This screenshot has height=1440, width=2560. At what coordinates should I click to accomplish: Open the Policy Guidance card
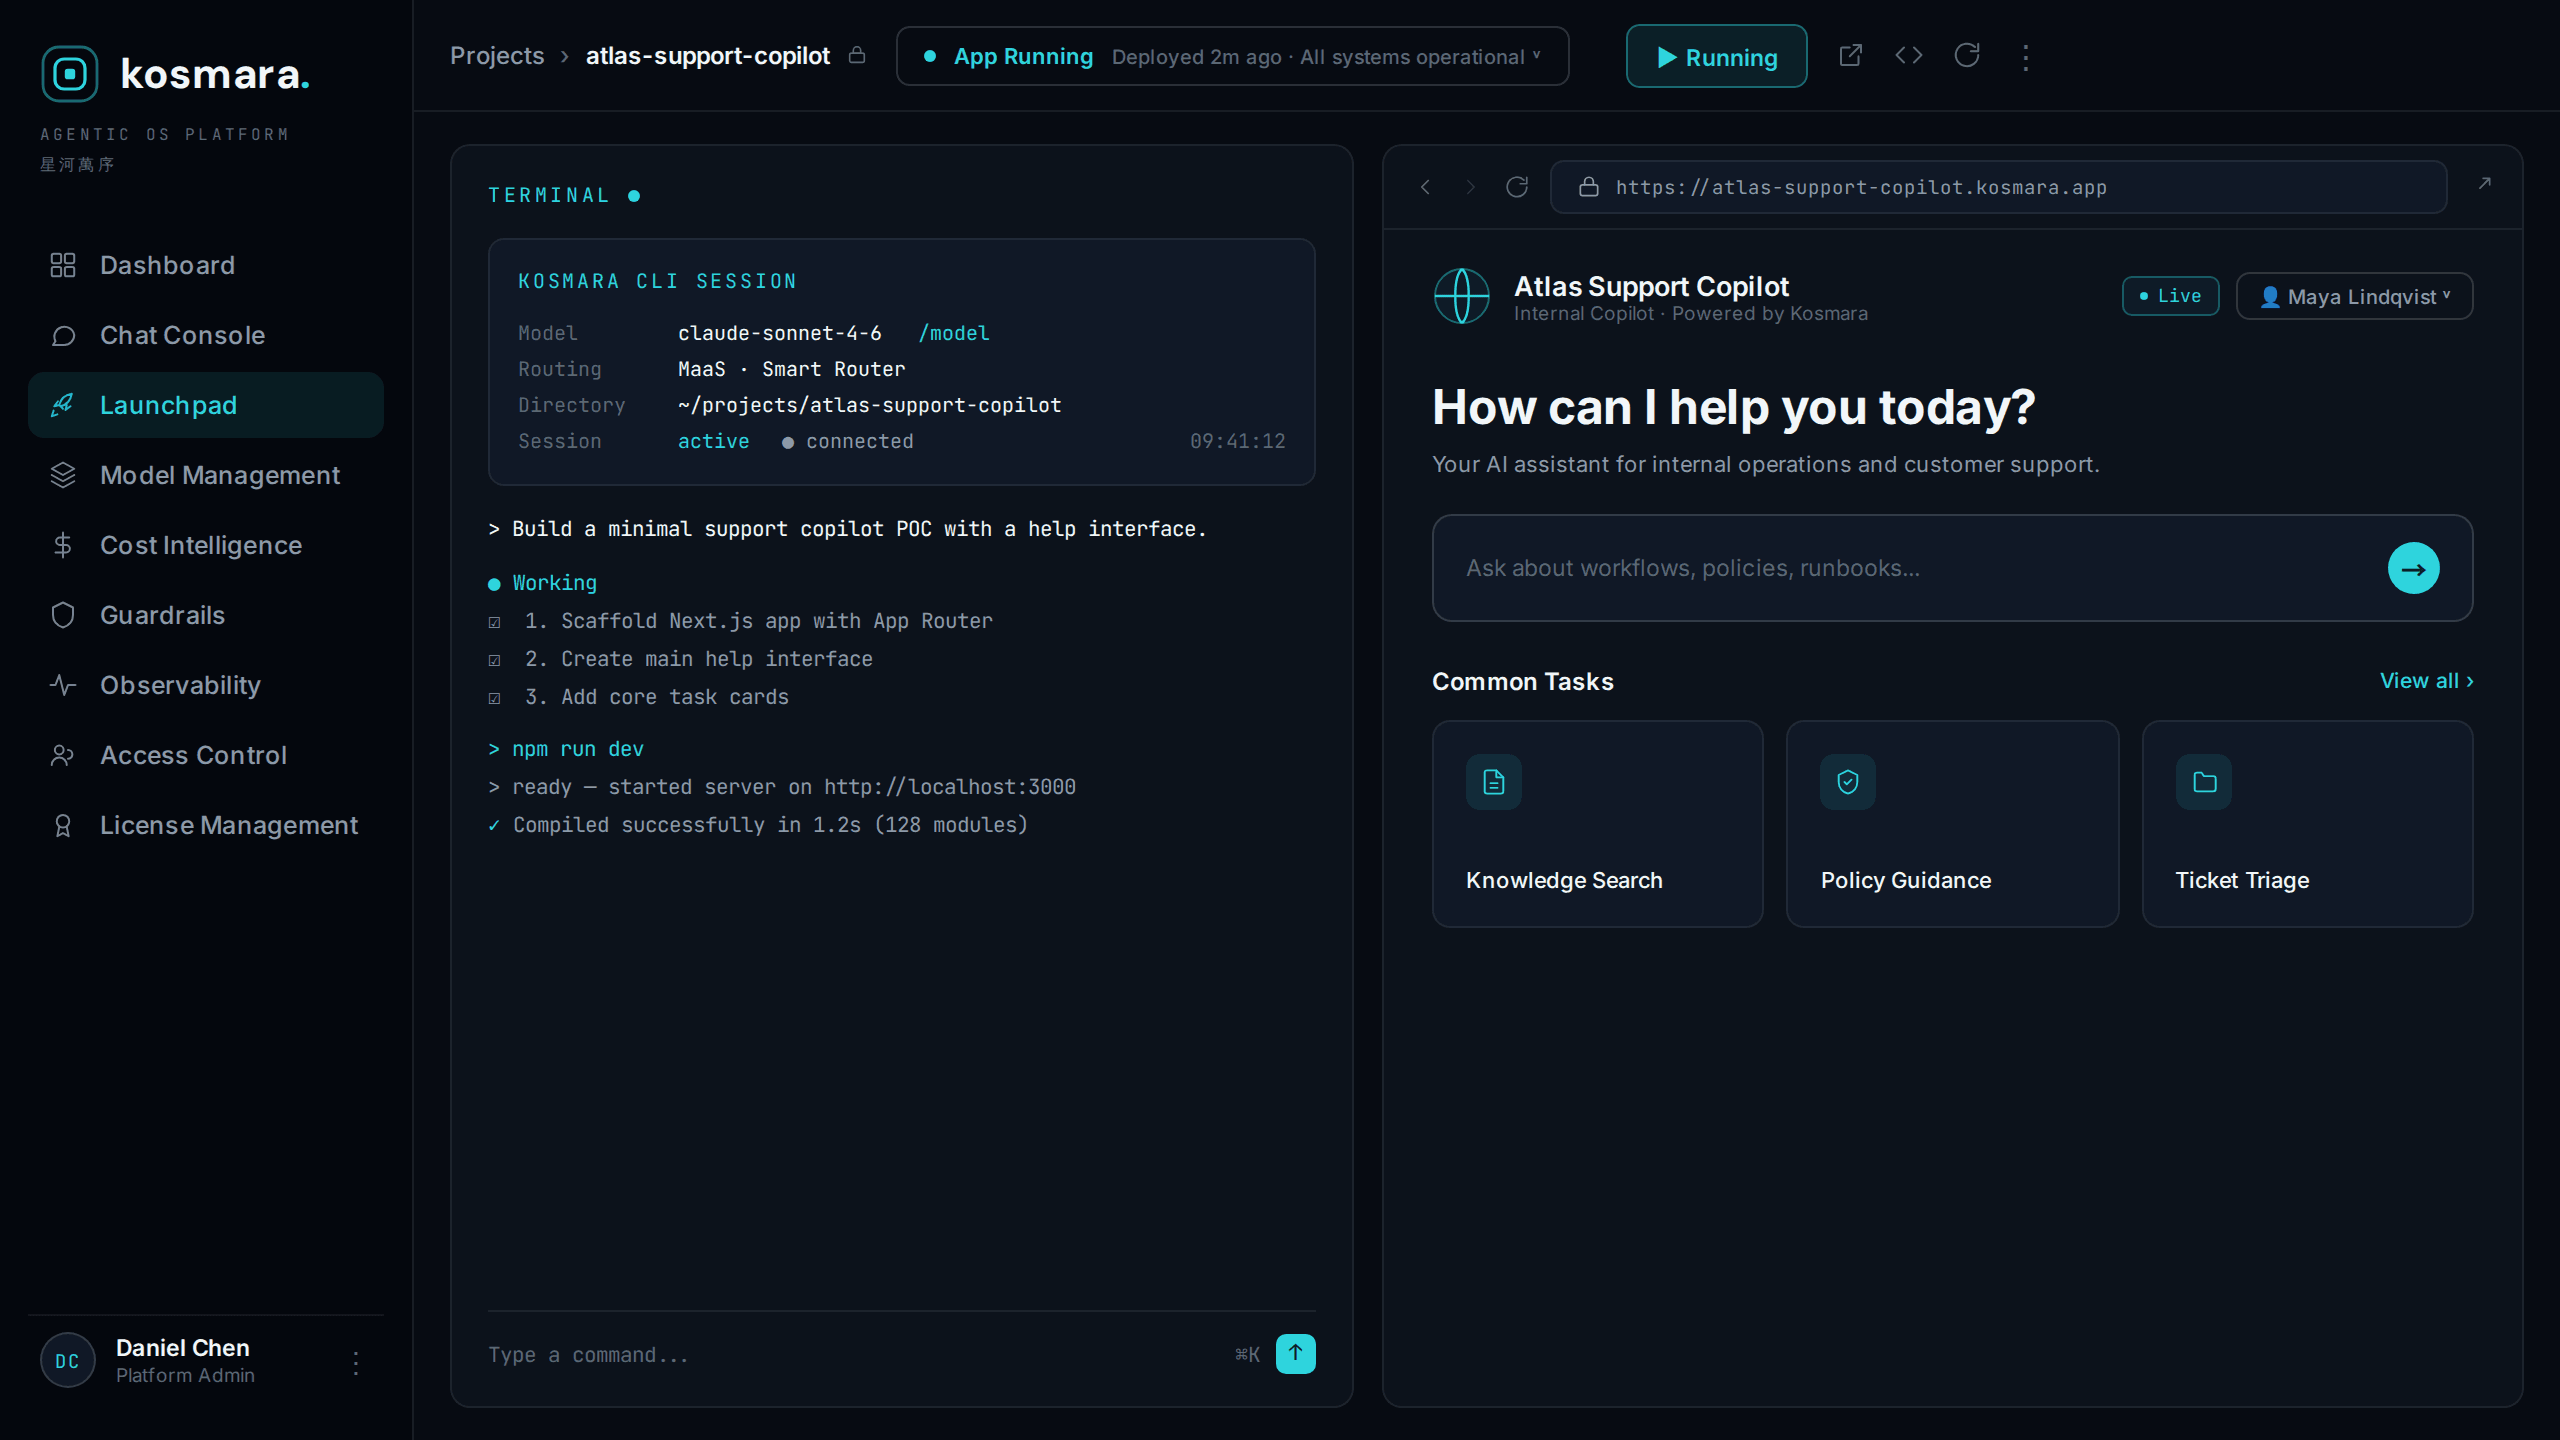[x=1953, y=824]
